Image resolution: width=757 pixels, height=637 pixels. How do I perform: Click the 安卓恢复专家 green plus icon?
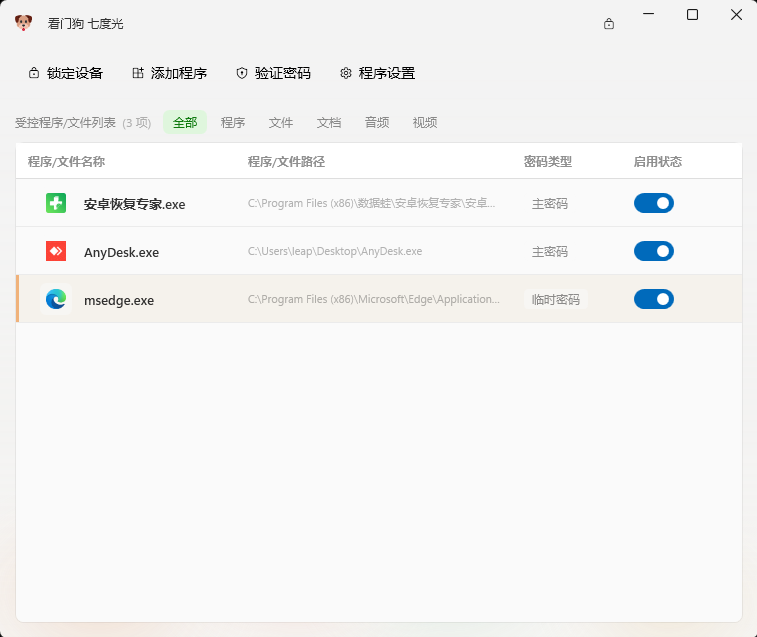(x=56, y=203)
